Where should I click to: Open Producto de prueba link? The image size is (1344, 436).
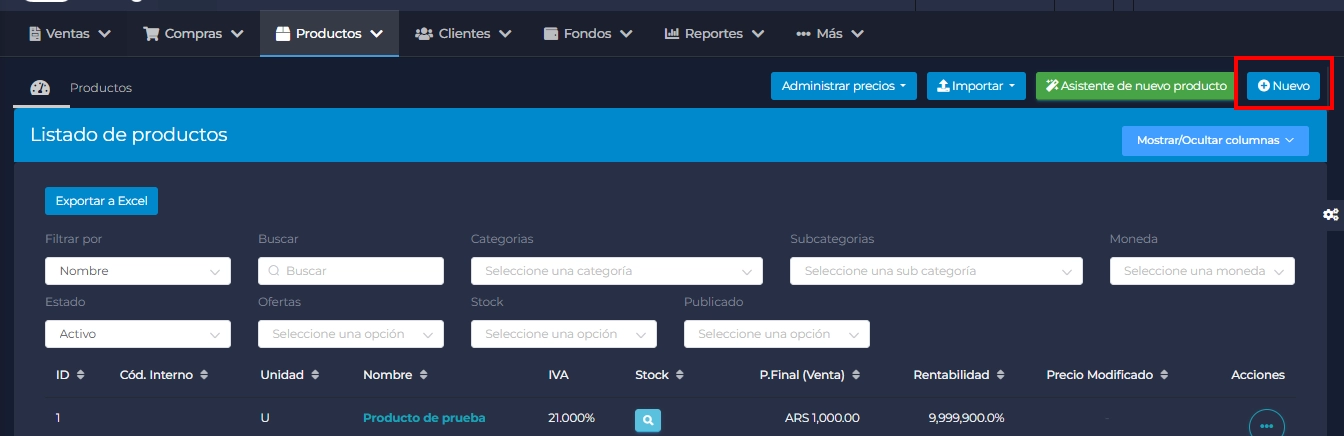coord(424,418)
